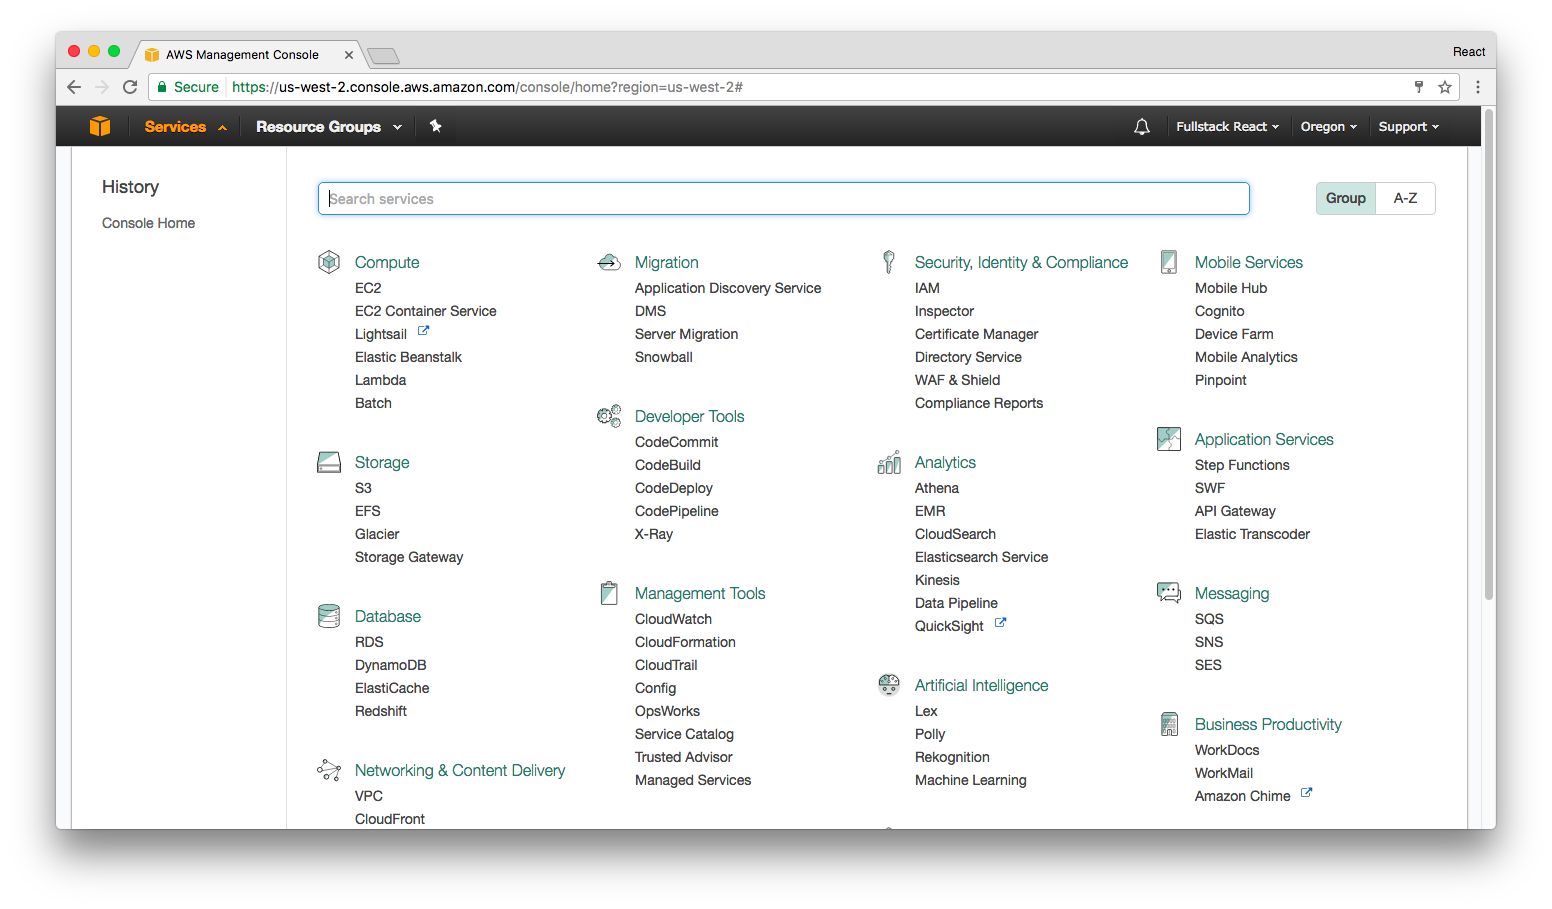Screen dimensions: 1552x909
Task: Open the IAM service
Action: 927,288
